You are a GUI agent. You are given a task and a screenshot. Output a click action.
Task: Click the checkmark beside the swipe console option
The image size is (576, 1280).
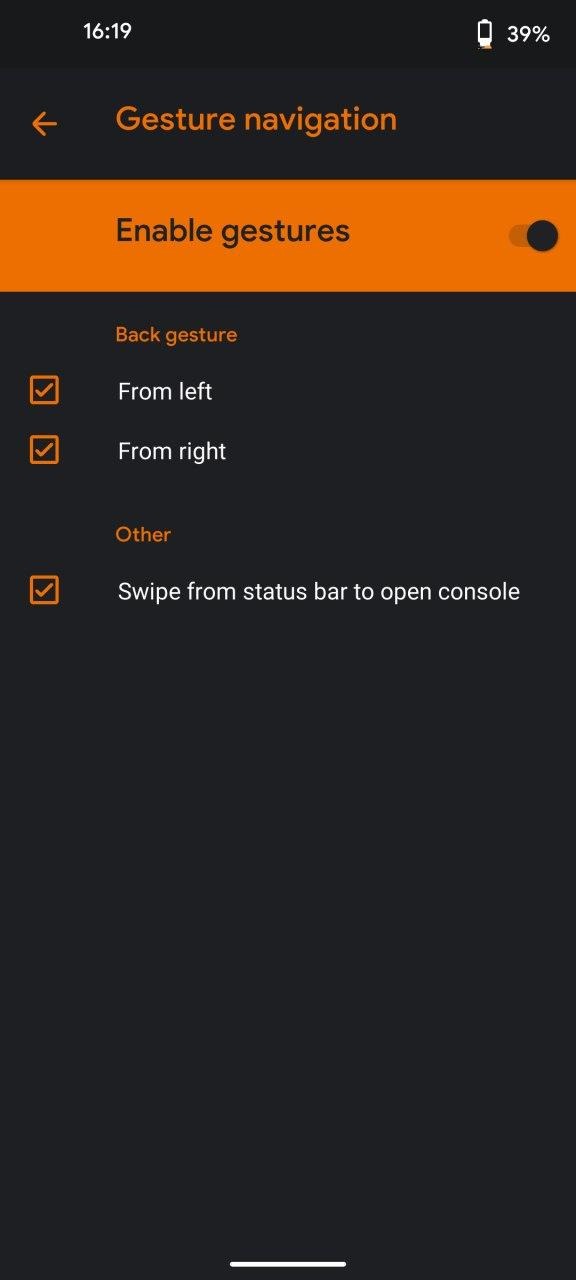pyautogui.click(x=44, y=590)
